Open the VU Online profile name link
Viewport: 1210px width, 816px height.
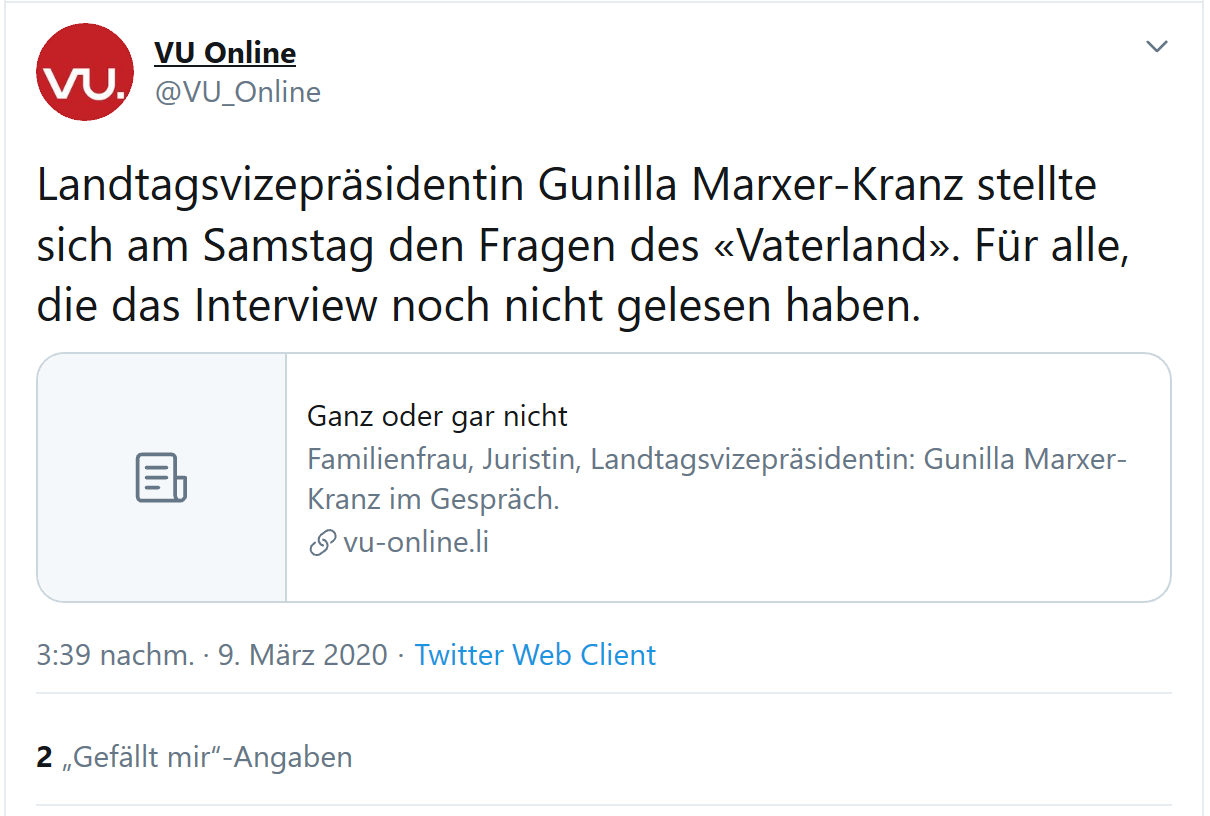coord(225,52)
